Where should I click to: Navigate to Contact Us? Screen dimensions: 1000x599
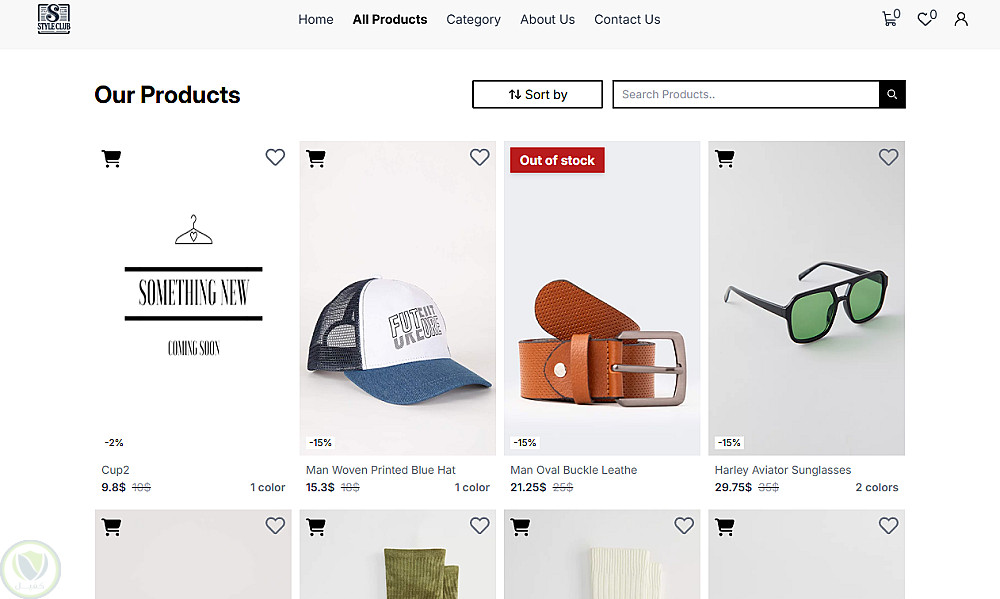point(627,19)
